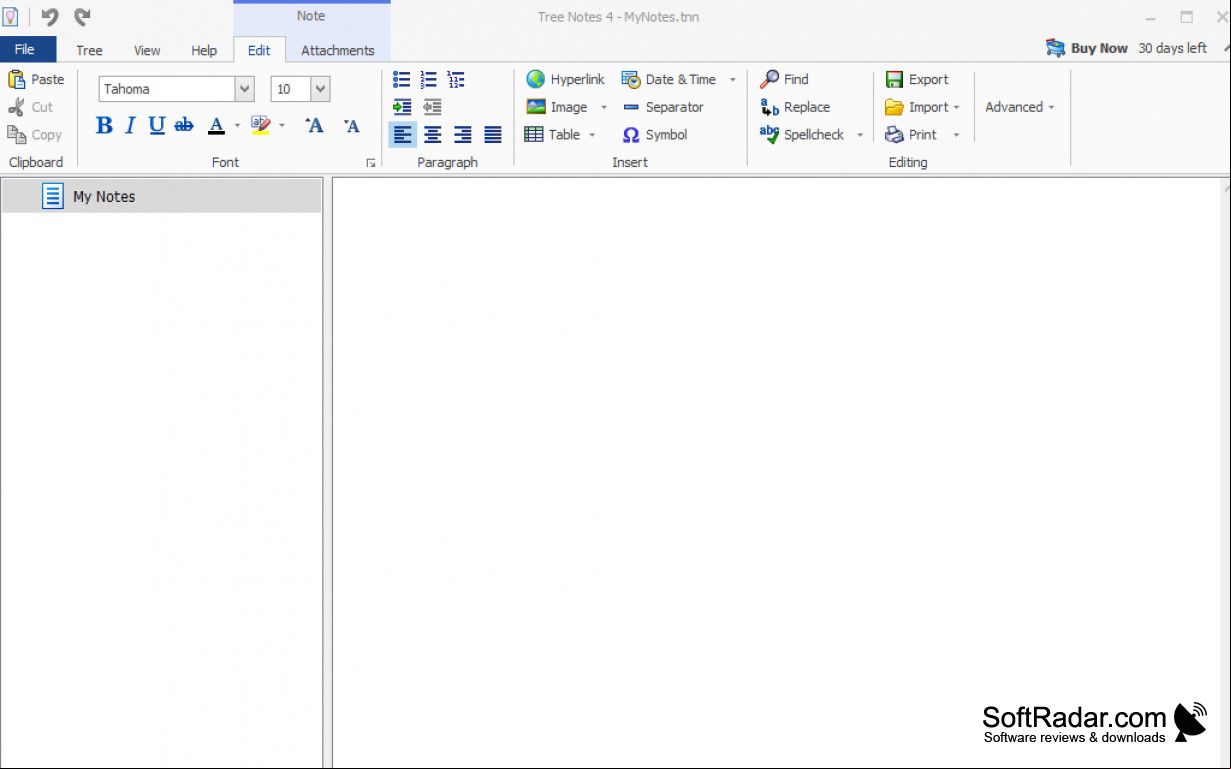Screen dimensions: 1231x769
Task: Copy the selected text
Action: [34, 135]
